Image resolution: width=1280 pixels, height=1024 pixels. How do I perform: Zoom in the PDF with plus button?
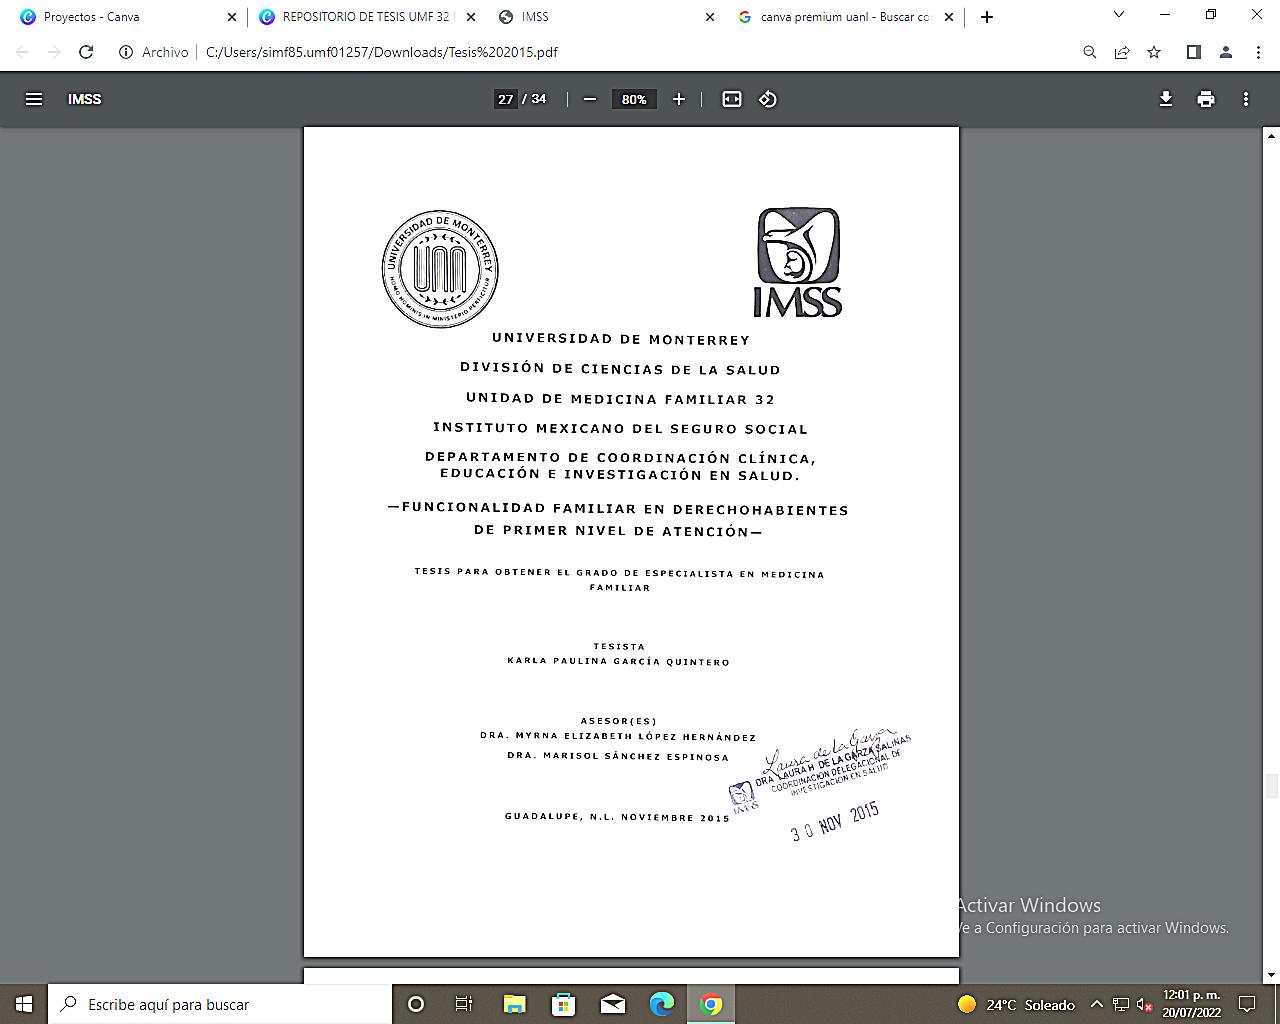tap(679, 99)
